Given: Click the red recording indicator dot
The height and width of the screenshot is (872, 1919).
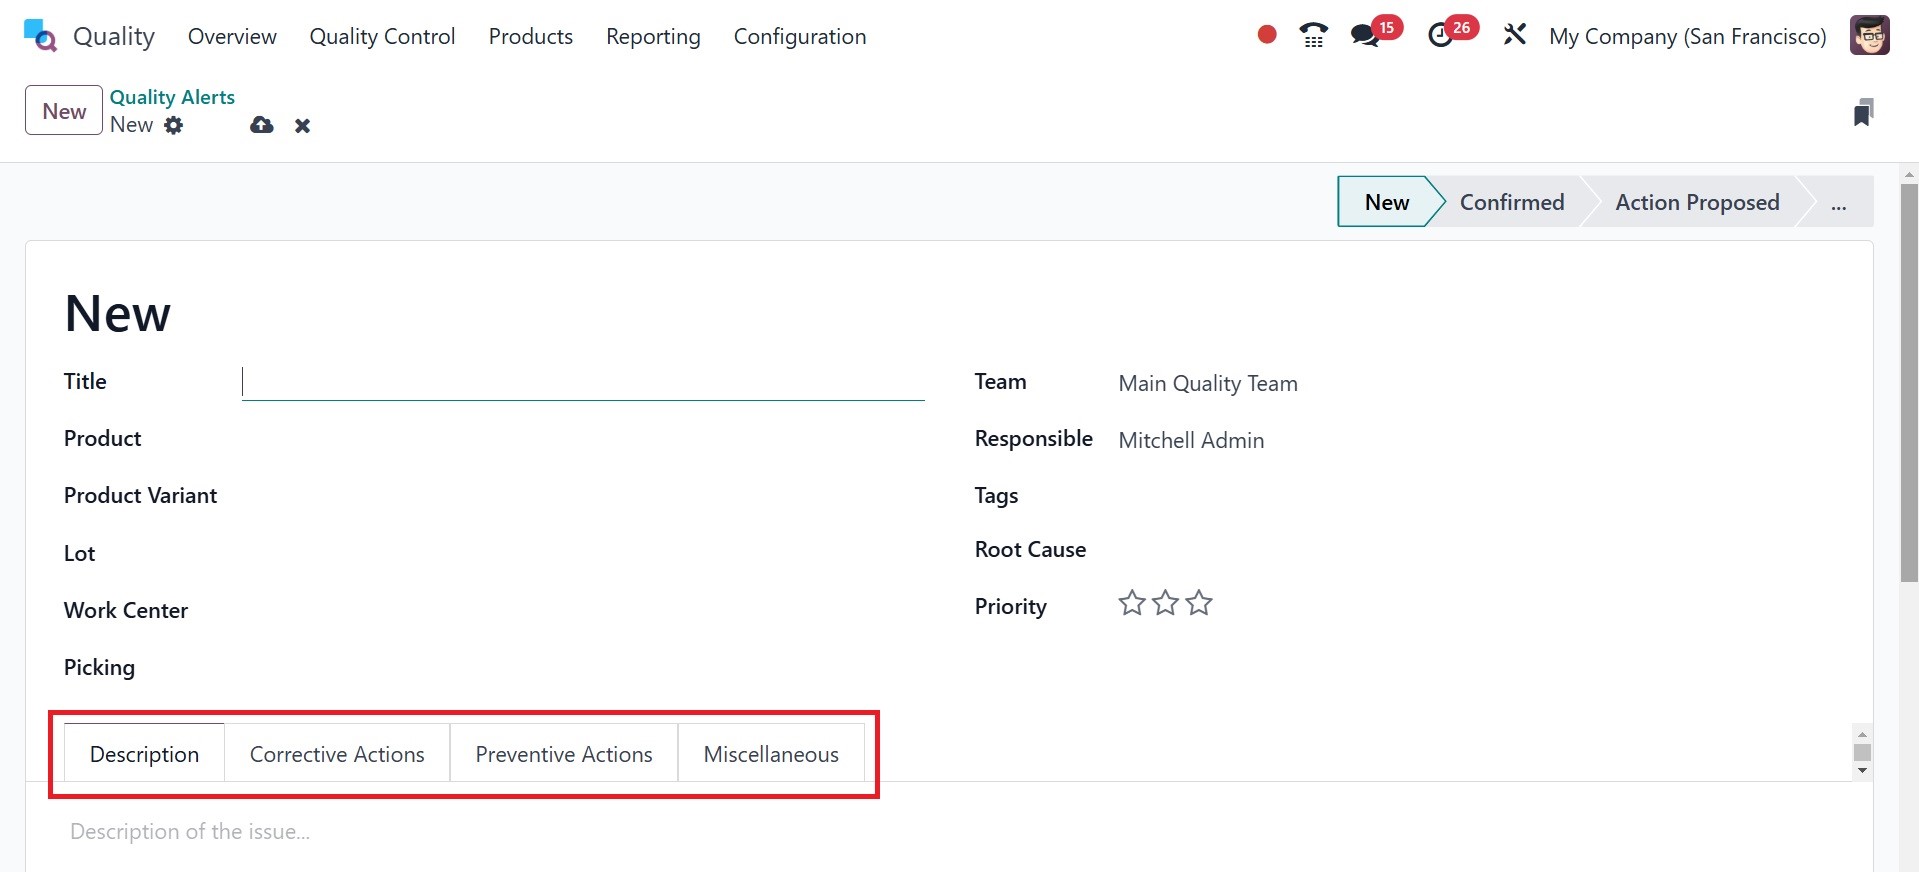Looking at the screenshot, I should click(x=1267, y=35).
